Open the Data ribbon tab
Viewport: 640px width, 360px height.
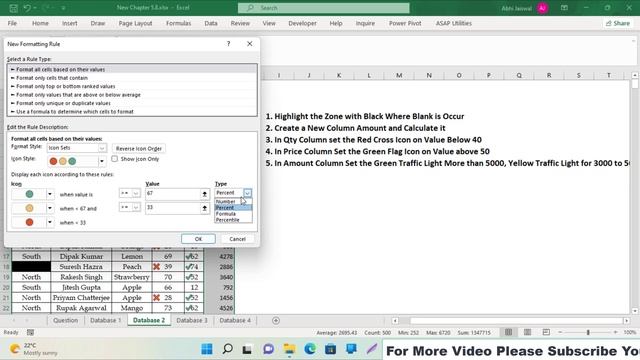[x=211, y=23]
